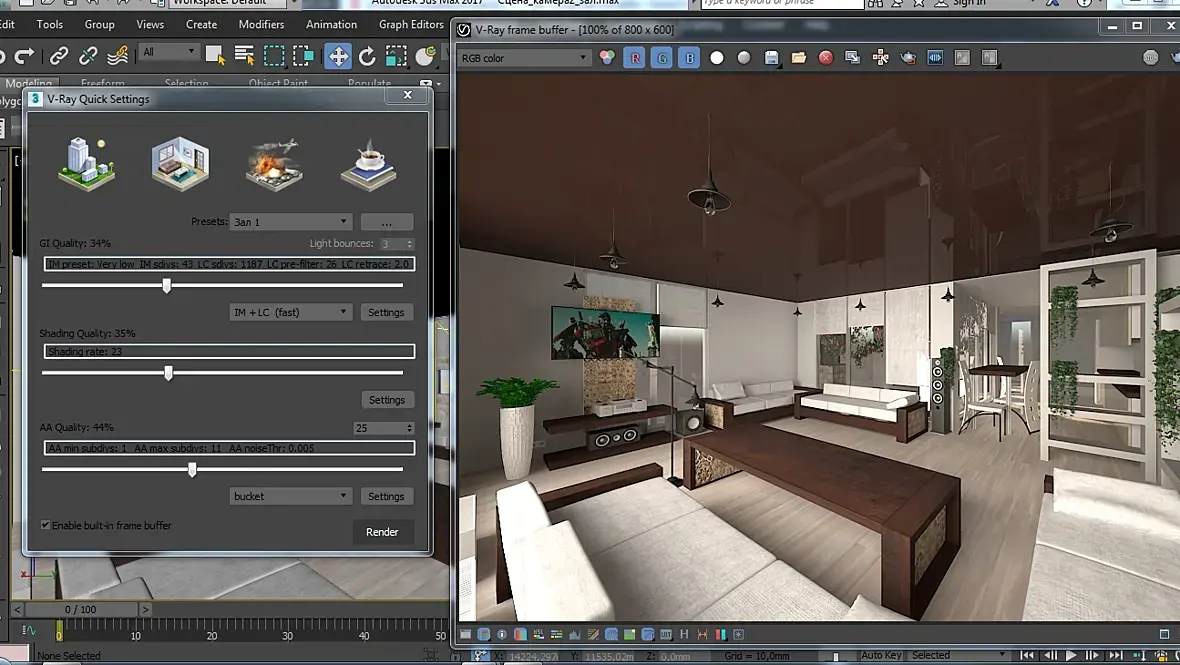Click the Track Mouse while rendering icon

880,58
